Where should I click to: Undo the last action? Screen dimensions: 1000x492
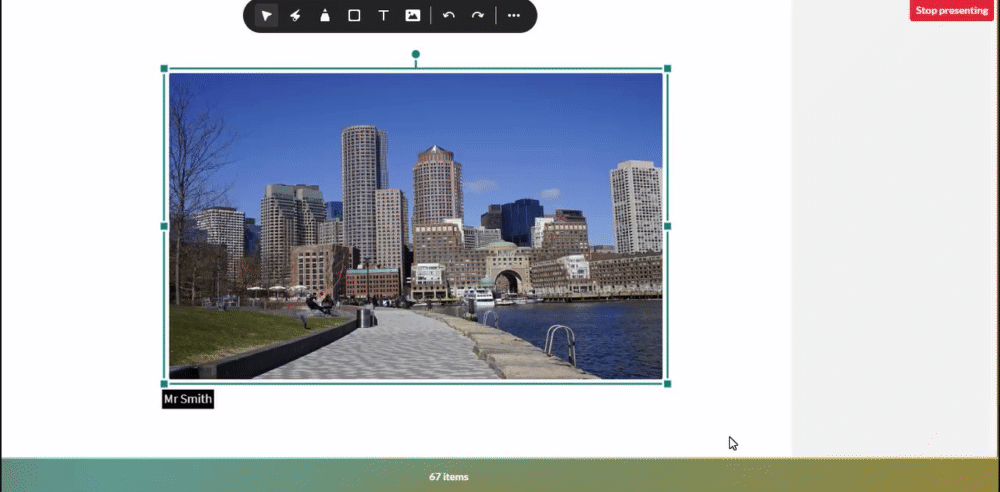[x=449, y=16]
